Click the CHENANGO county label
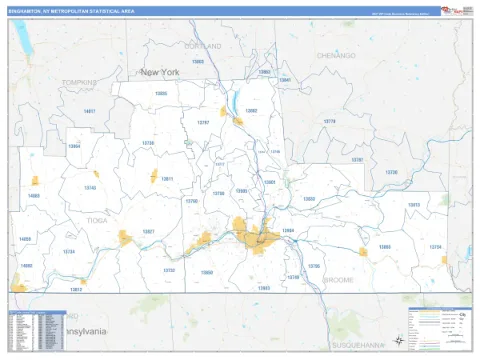Viewport: 480px width, 360px height. coord(336,56)
